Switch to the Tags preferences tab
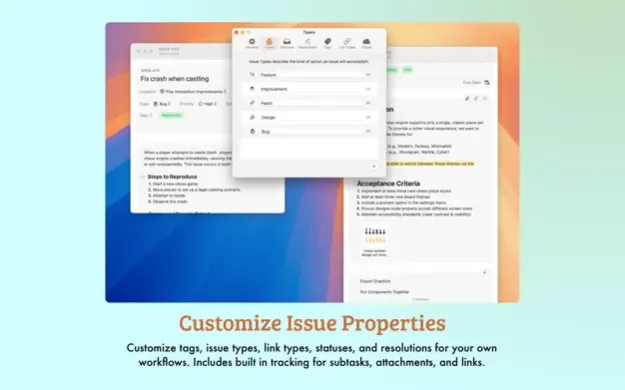 coord(328,43)
